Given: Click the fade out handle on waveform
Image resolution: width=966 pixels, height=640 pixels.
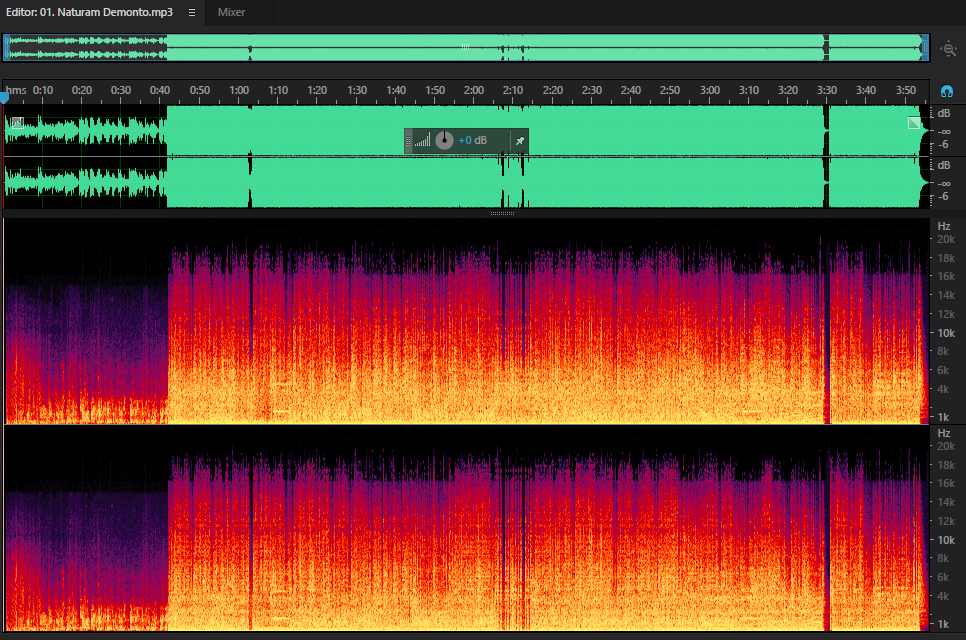Looking at the screenshot, I should 914,123.
